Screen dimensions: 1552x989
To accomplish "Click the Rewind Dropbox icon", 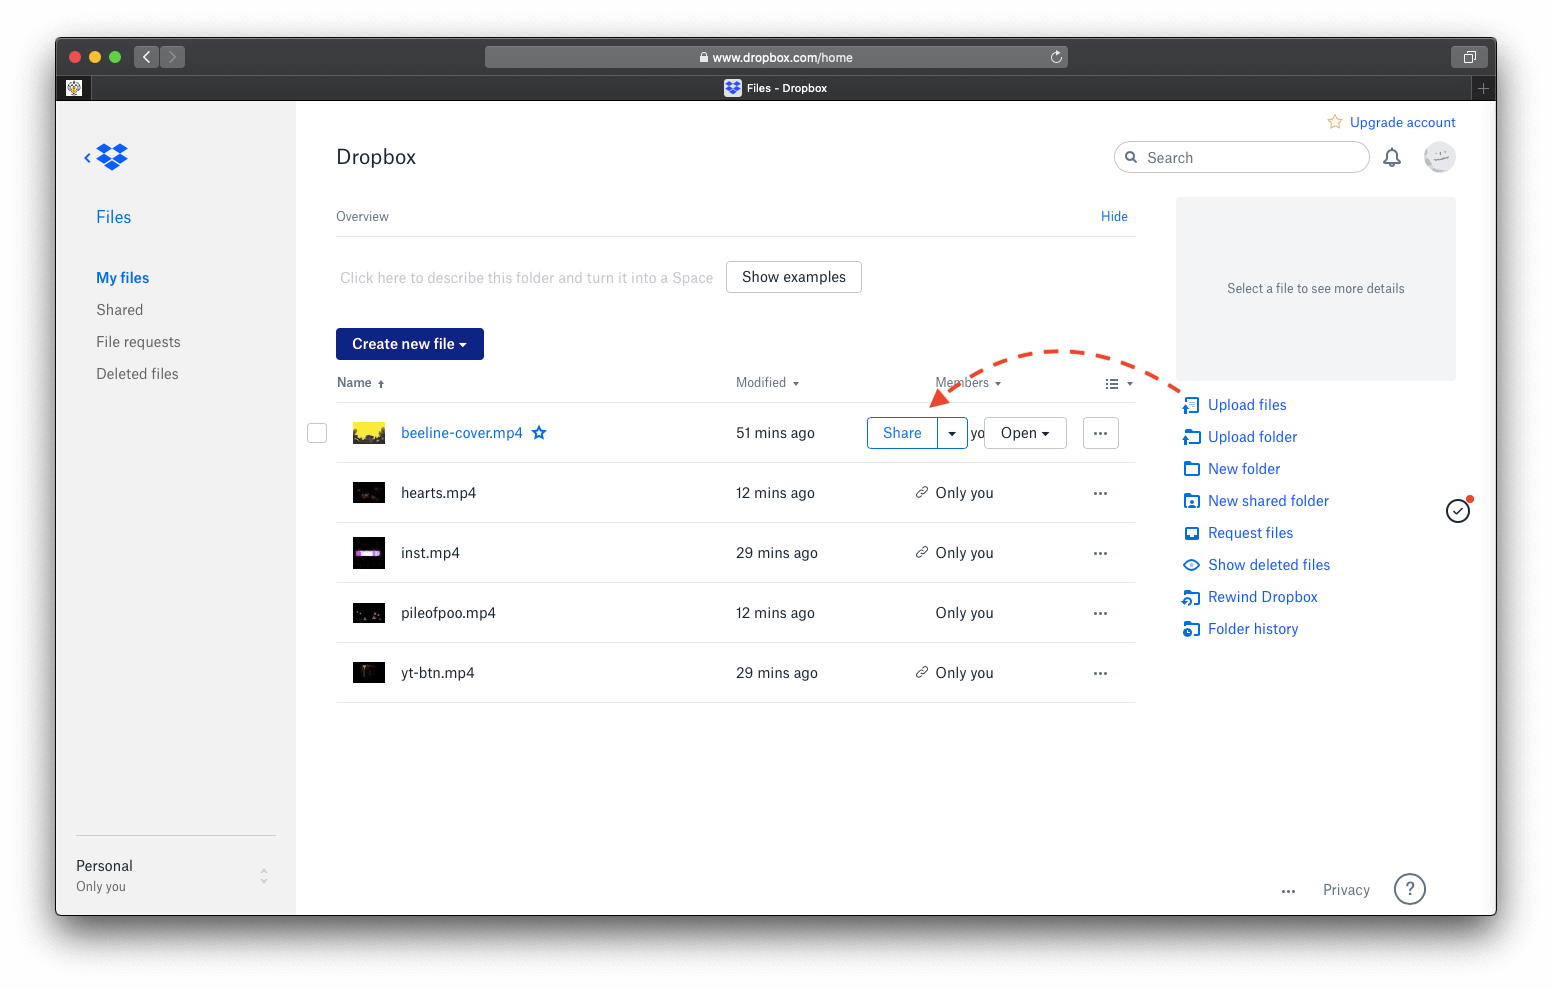I will (x=1191, y=597).
